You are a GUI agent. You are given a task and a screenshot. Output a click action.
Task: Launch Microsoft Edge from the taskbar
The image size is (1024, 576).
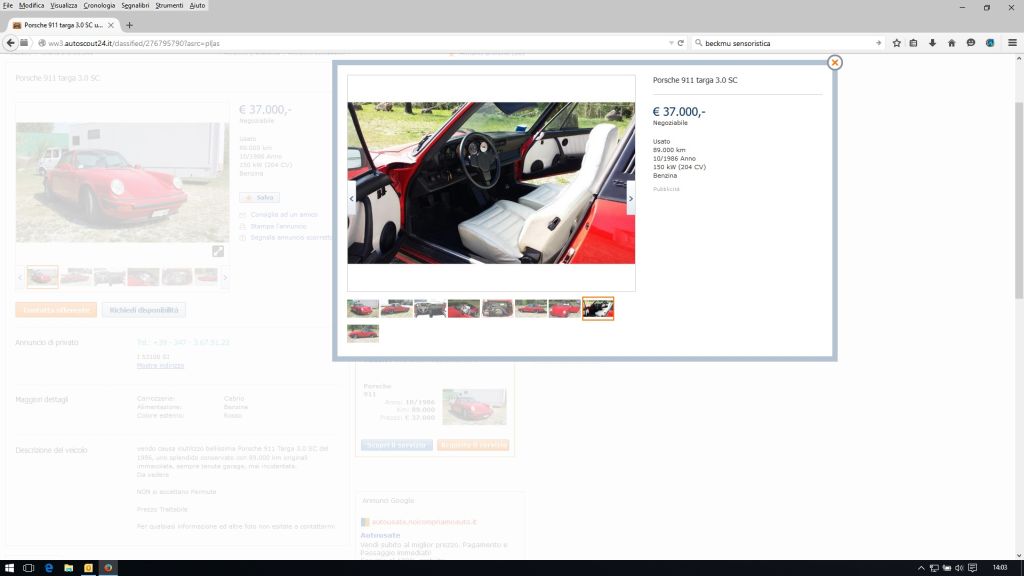tap(49, 568)
